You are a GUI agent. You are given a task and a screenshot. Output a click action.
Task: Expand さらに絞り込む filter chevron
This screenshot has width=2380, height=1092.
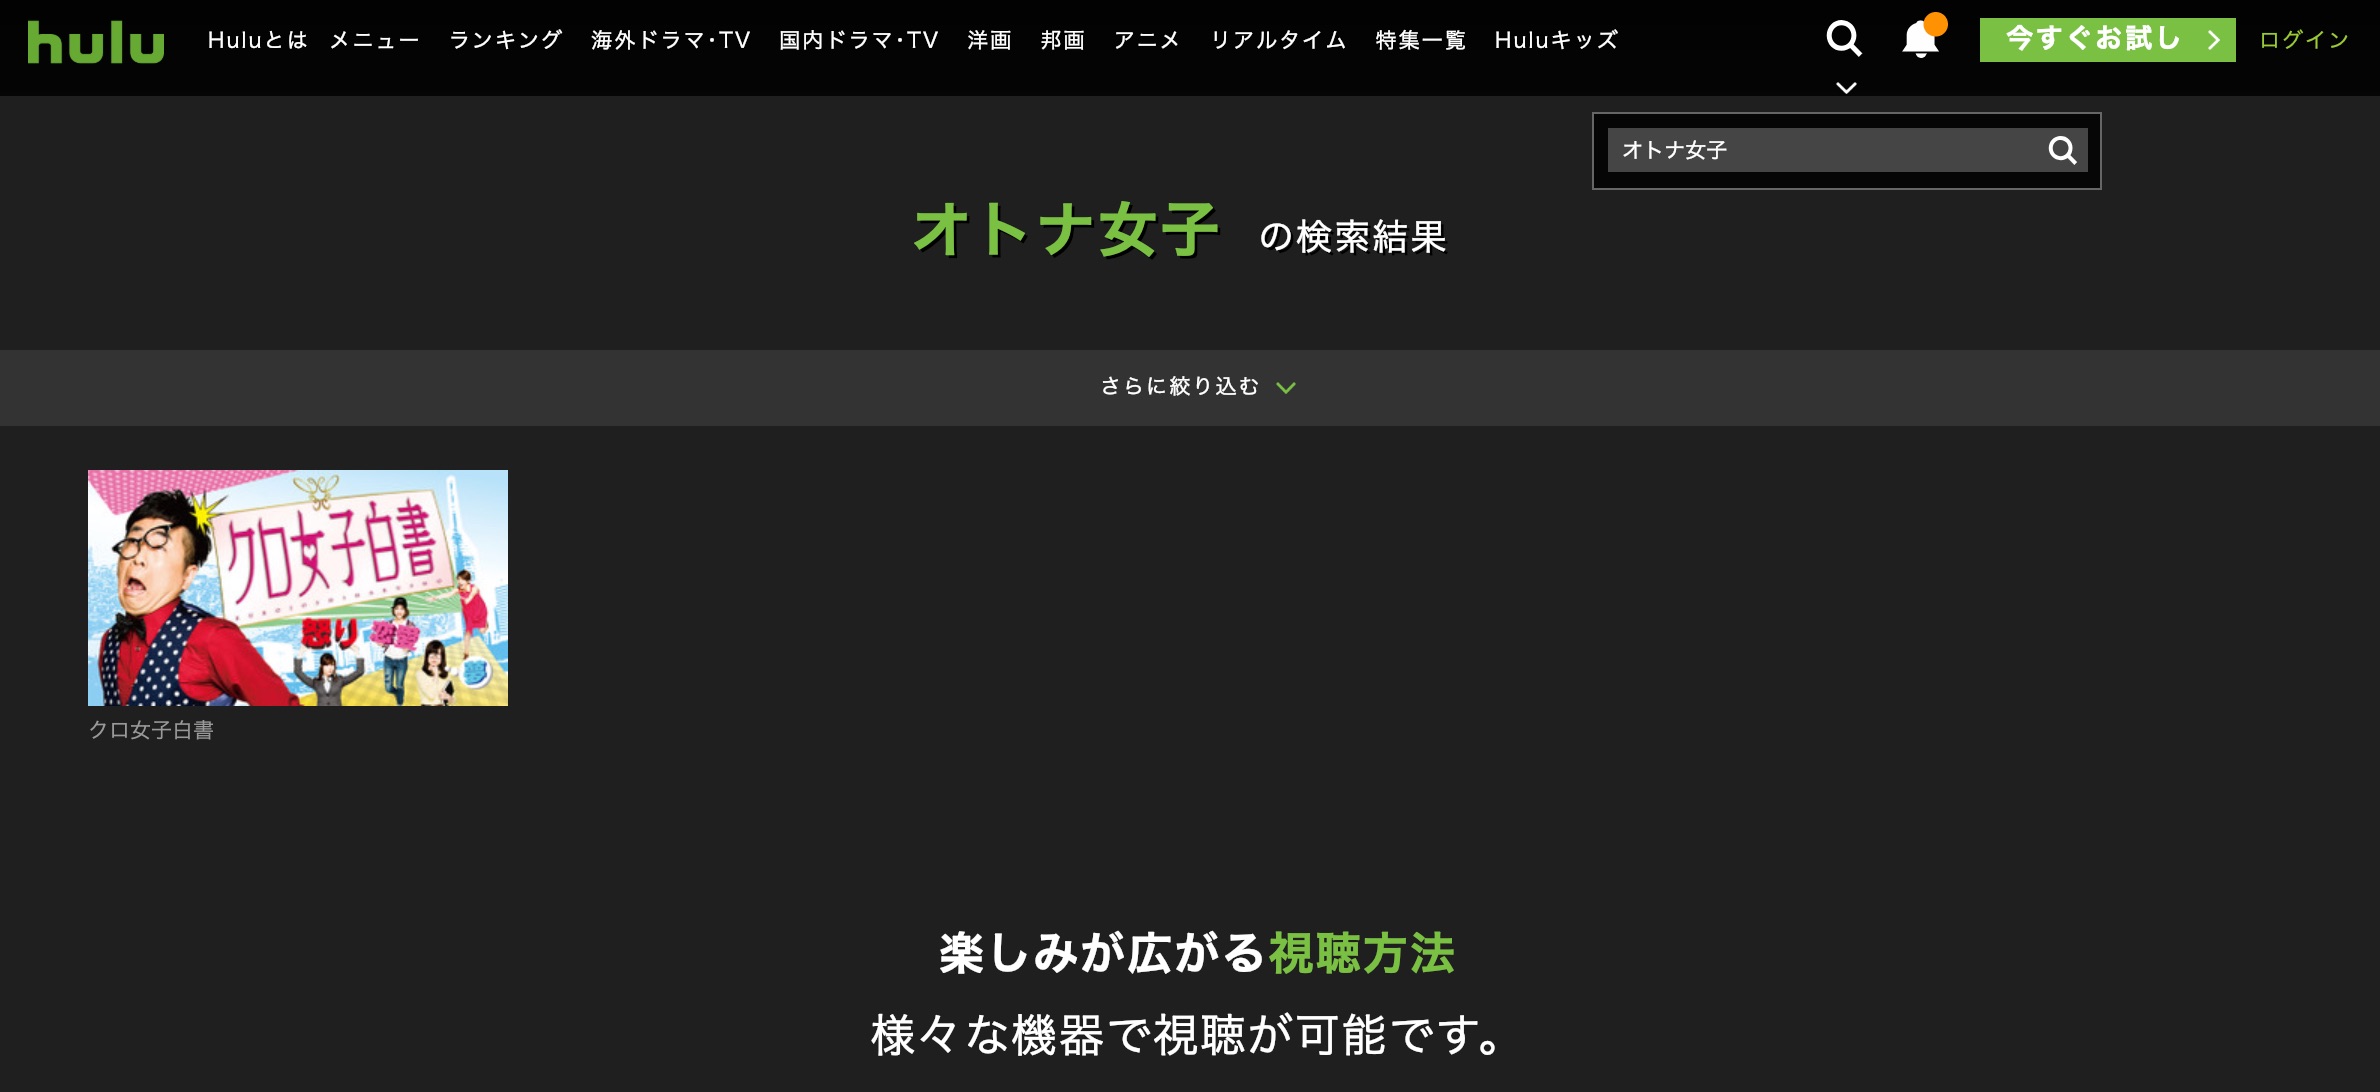click(1286, 388)
